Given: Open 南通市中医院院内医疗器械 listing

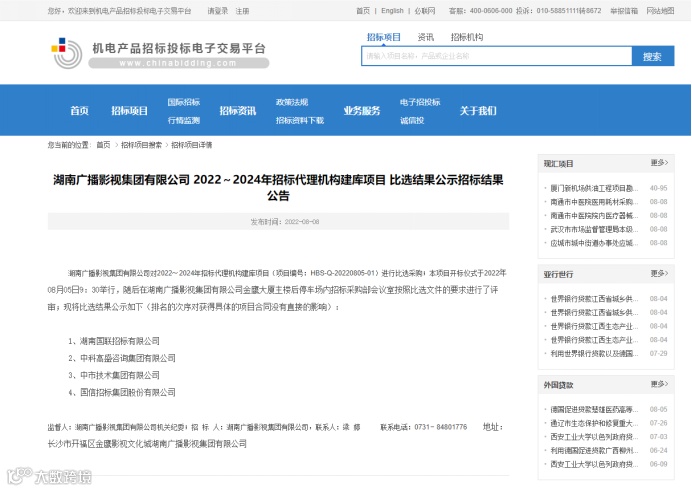Looking at the screenshot, I should point(594,215).
